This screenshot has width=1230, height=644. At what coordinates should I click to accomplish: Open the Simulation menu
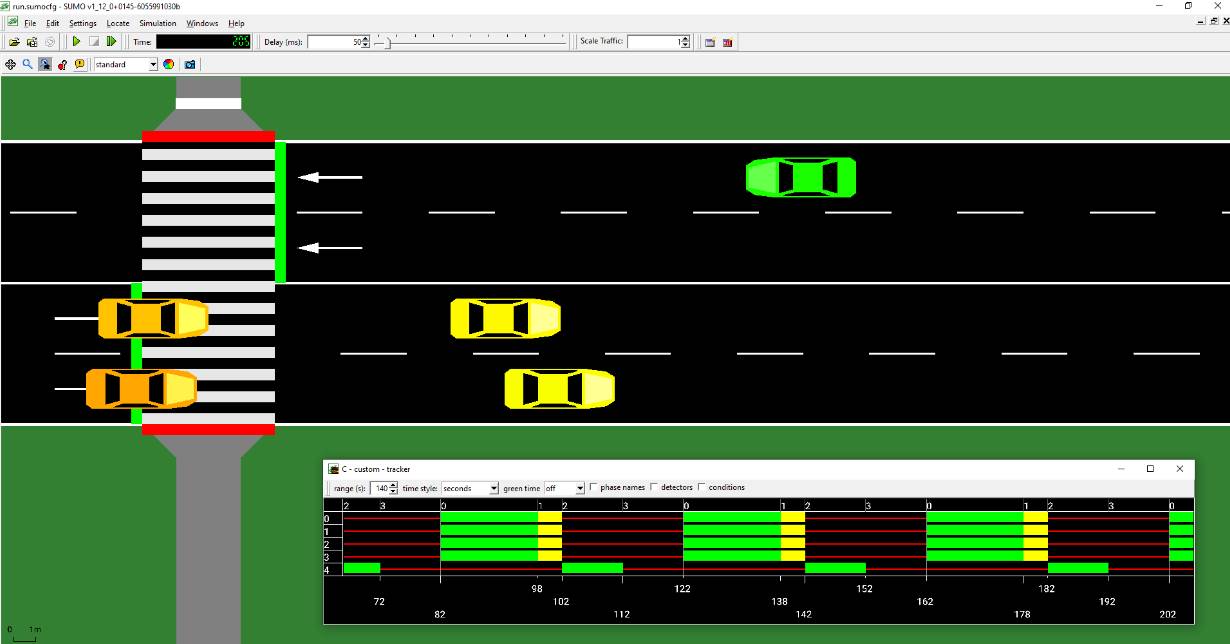coord(158,23)
